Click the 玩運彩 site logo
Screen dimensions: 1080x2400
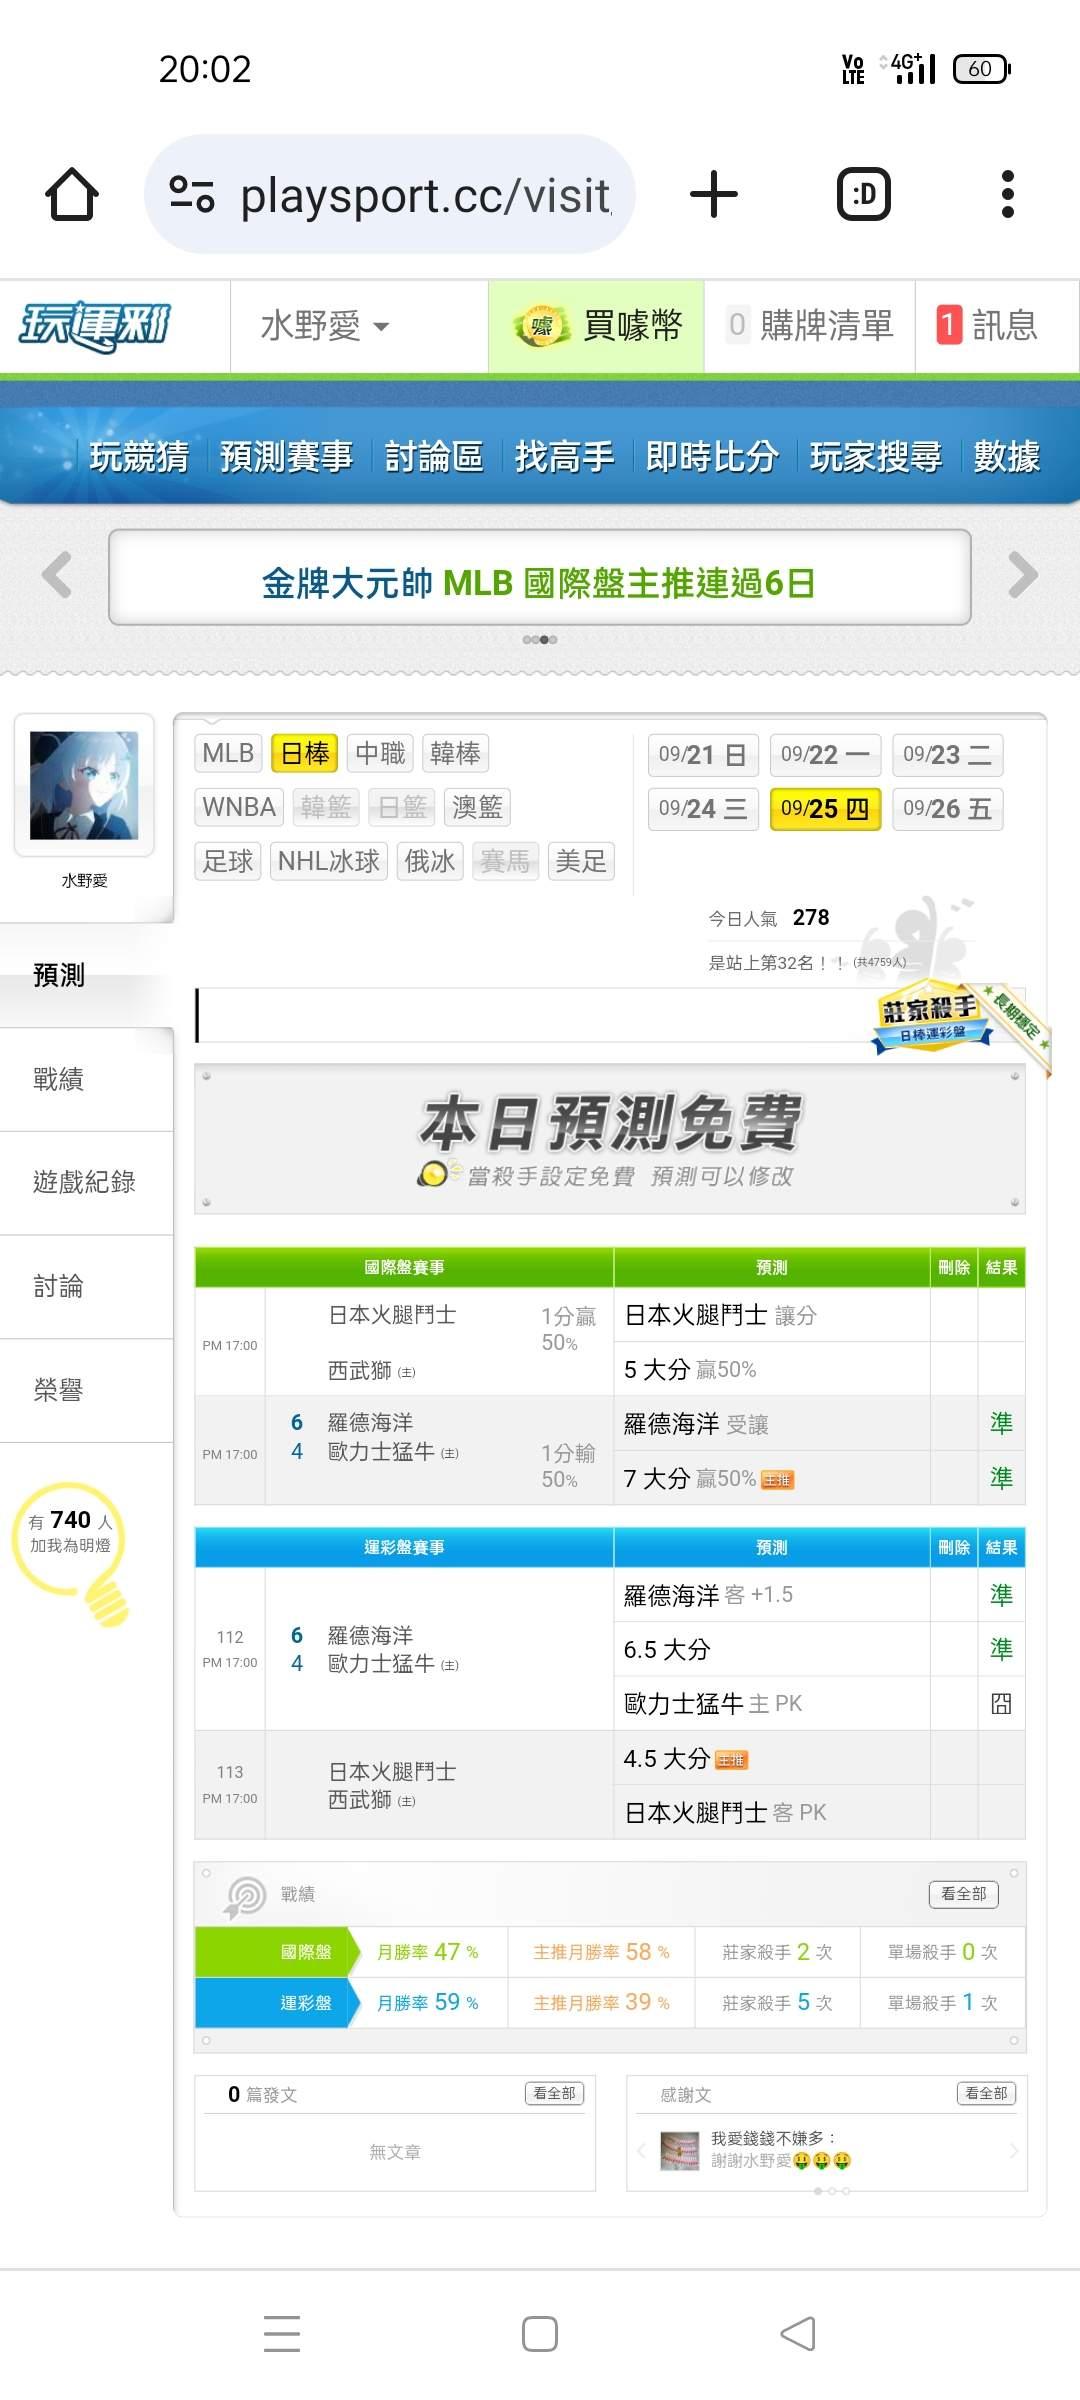95,326
